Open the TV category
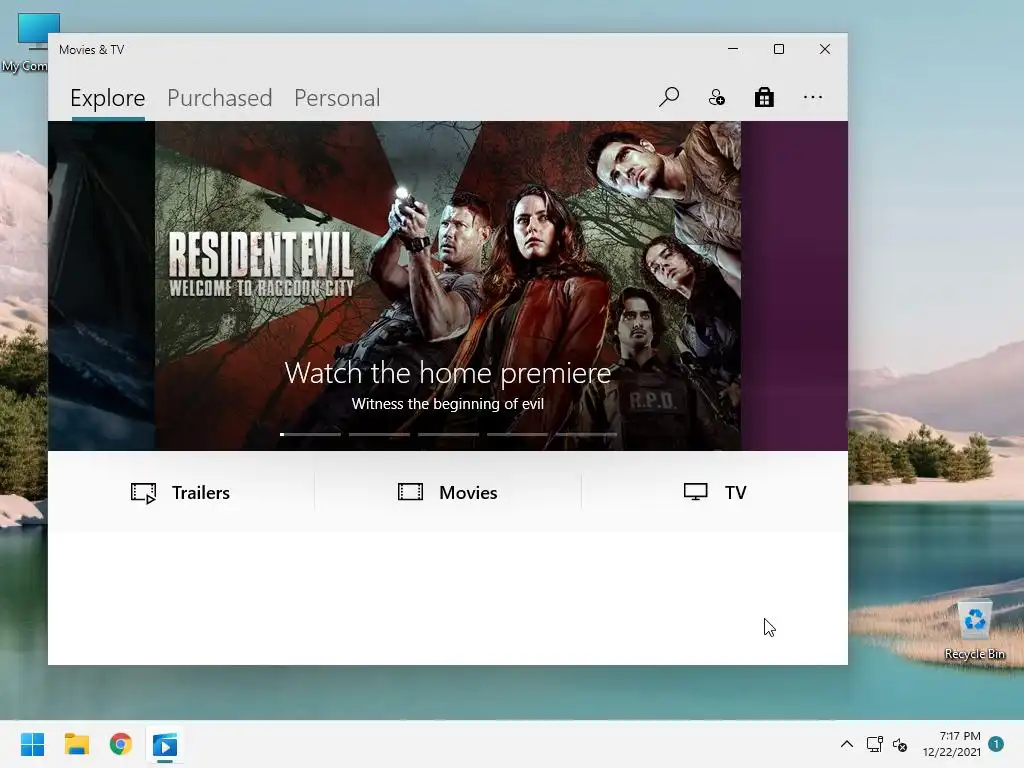 715,492
